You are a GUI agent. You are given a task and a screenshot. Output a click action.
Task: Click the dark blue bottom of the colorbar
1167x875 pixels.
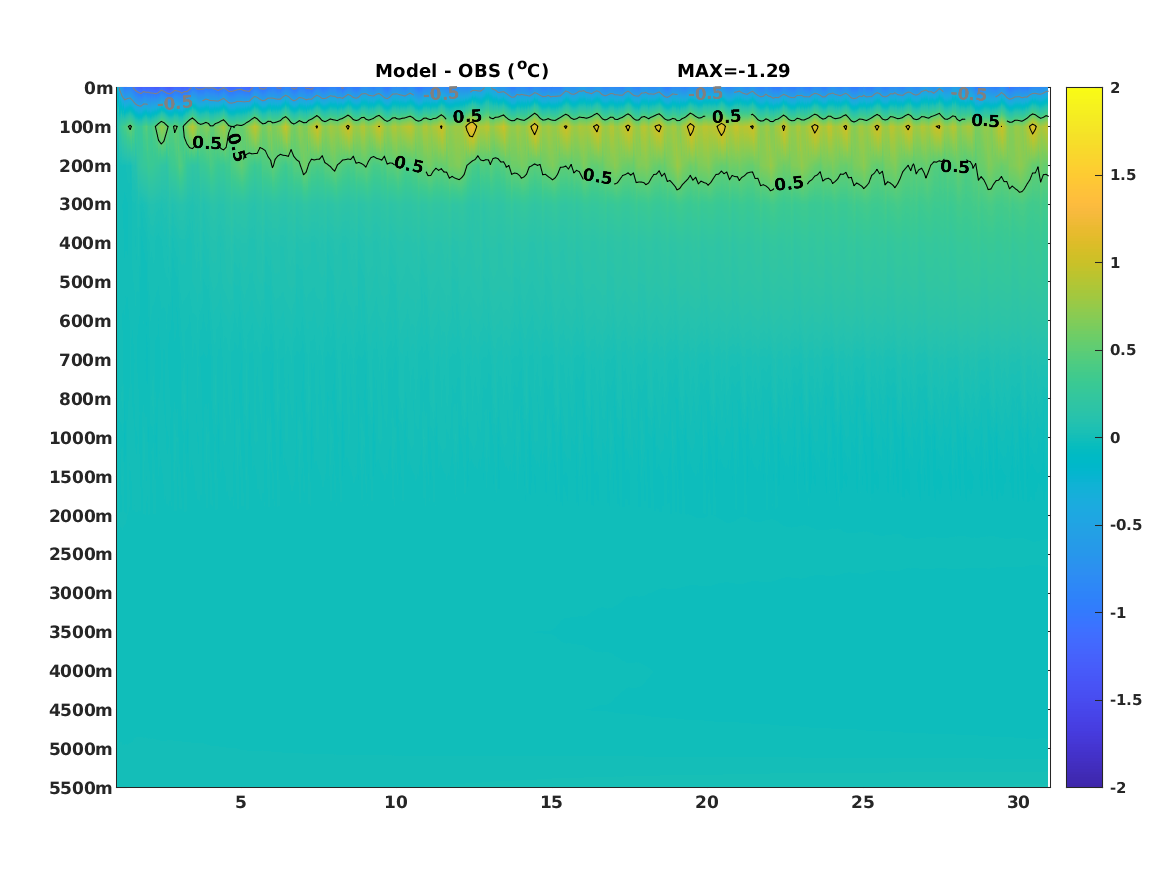click(1084, 780)
